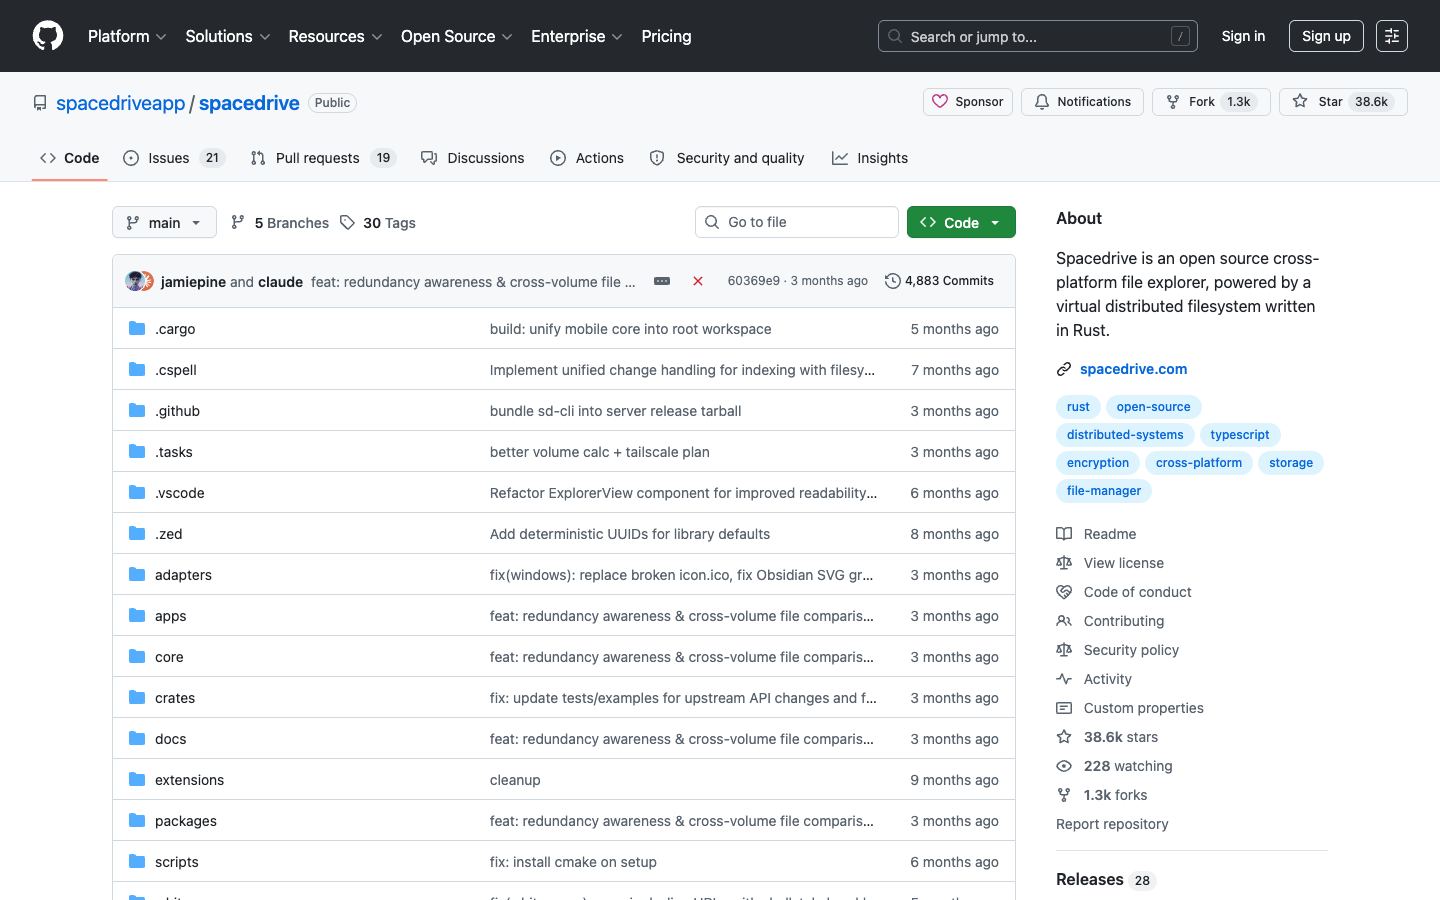Expand the Platform menu

[x=127, y=36]
